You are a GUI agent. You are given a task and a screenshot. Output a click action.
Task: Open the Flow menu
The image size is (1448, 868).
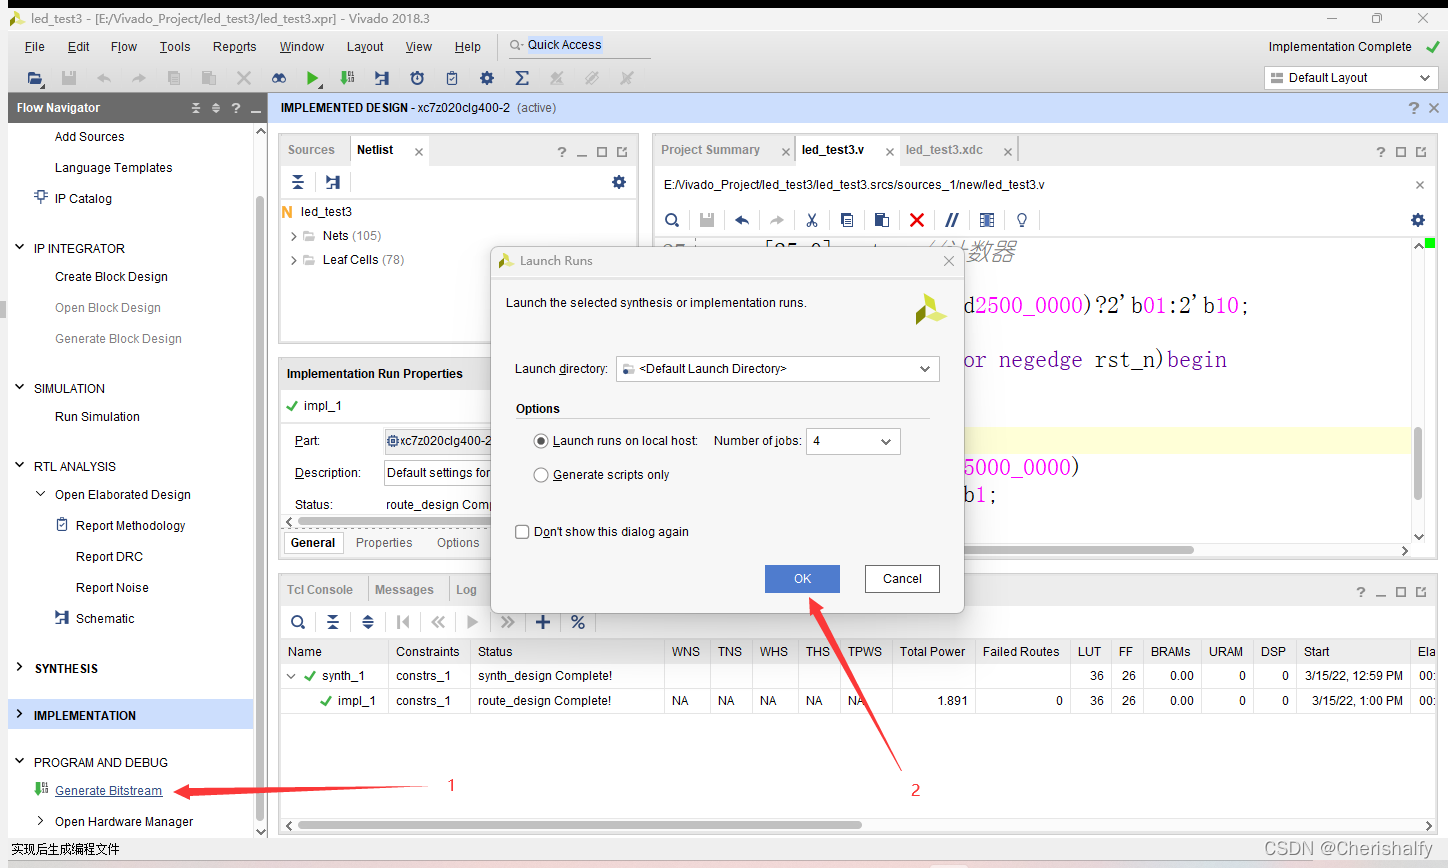(124, 47)
